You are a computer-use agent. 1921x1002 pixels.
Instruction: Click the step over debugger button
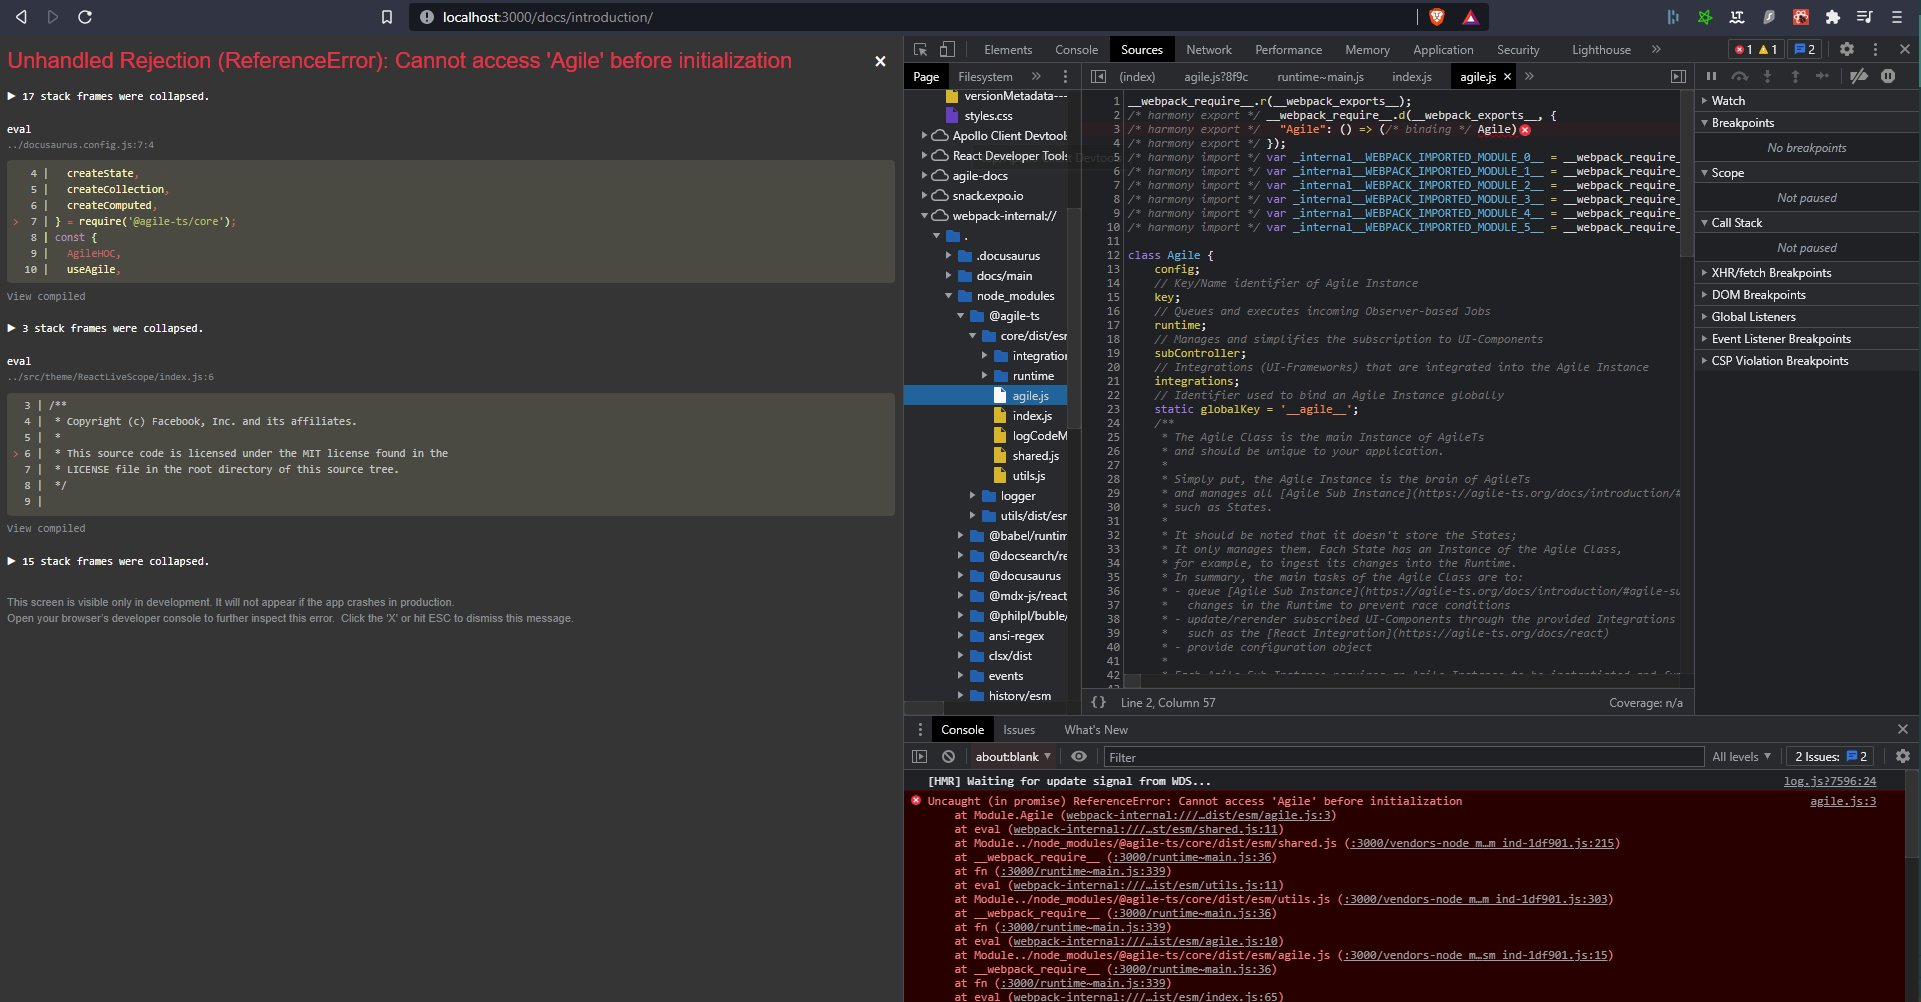1740,76
